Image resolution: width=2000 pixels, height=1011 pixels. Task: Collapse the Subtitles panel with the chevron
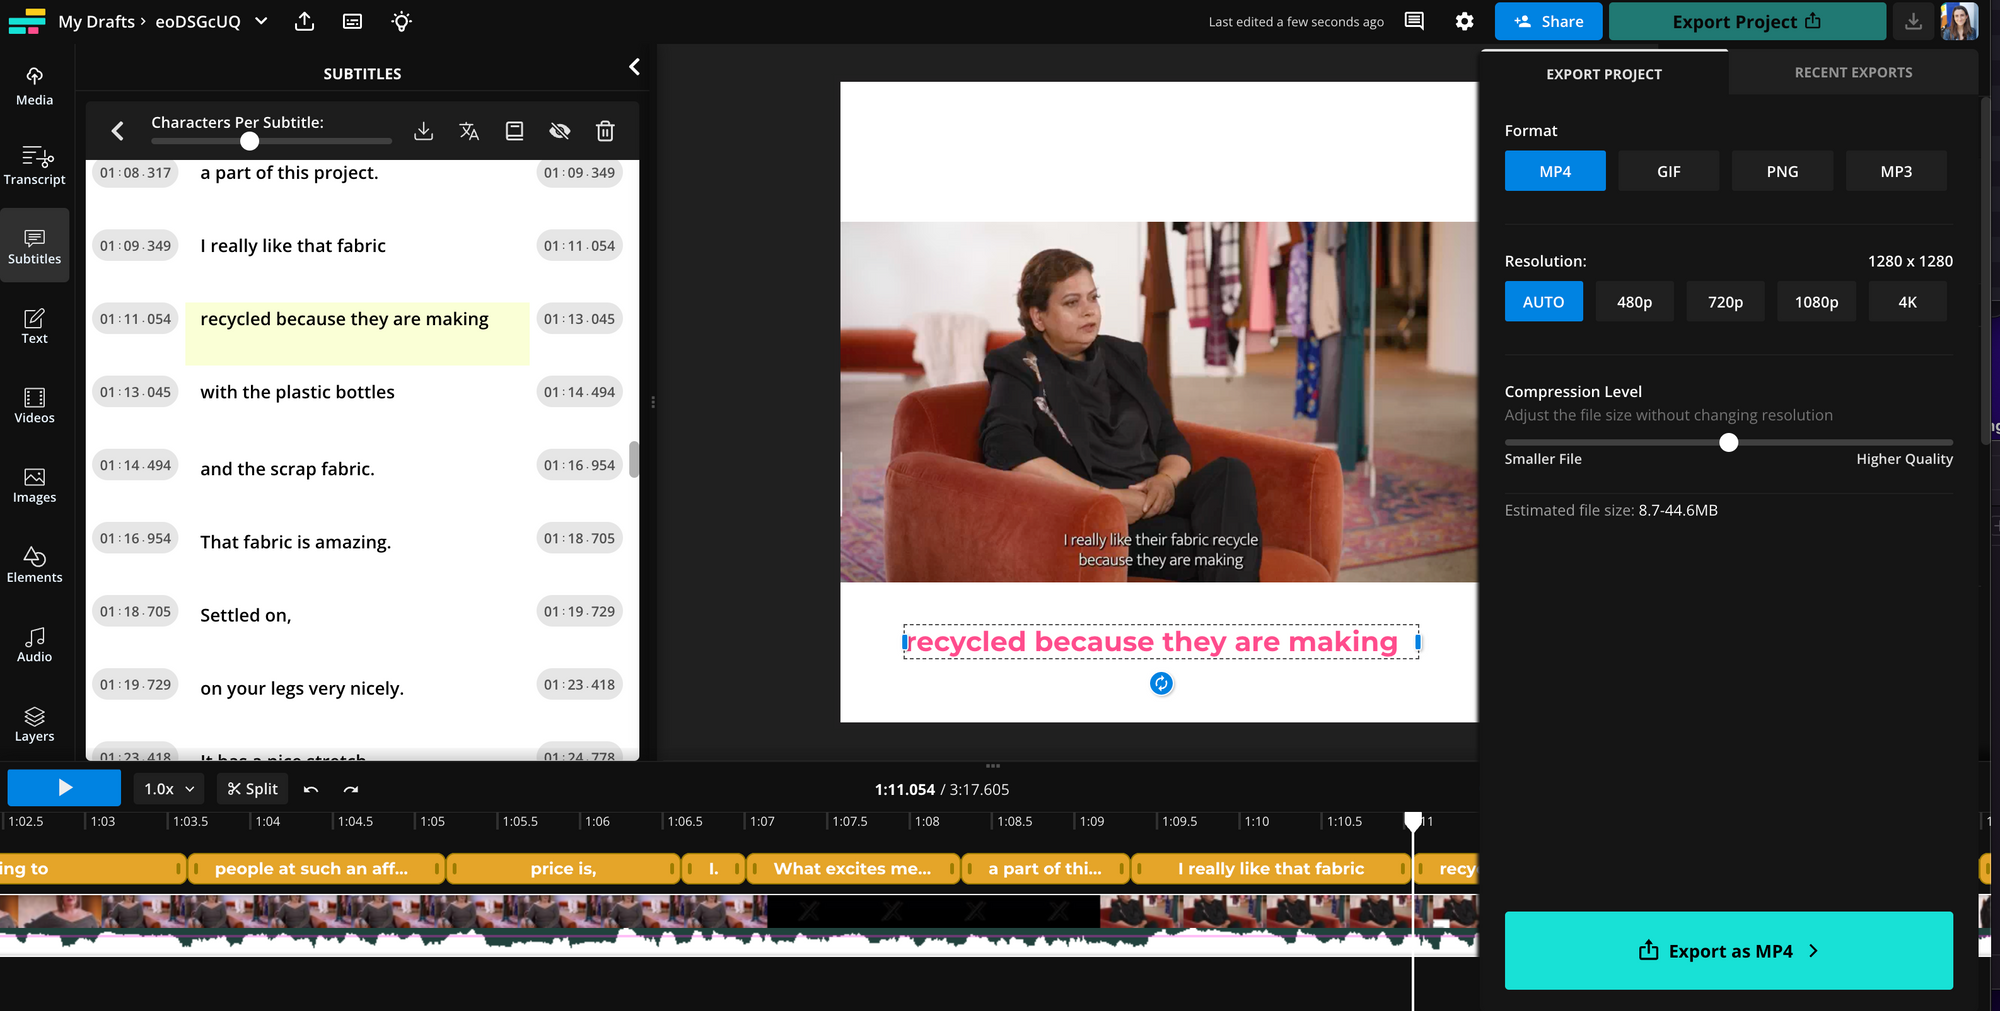634,66
